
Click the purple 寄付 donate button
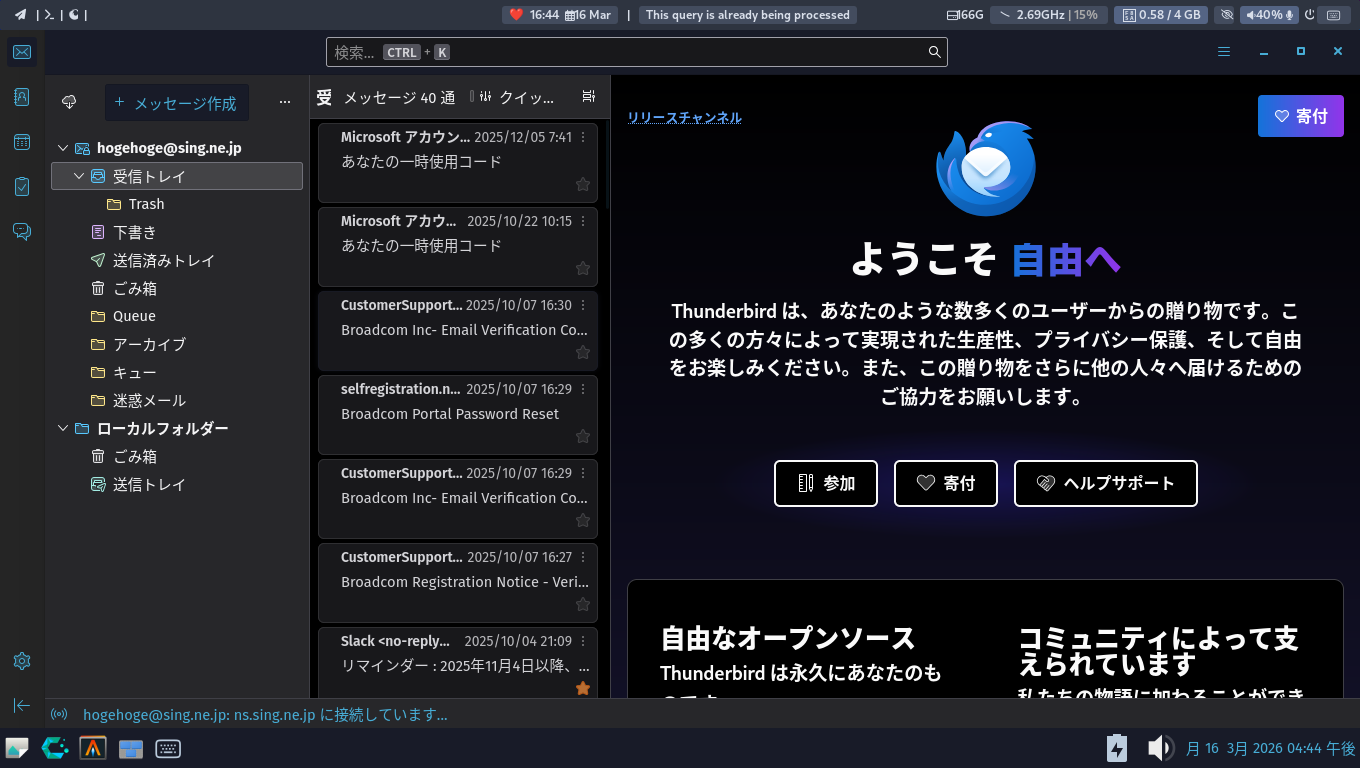pos(1300,116)
